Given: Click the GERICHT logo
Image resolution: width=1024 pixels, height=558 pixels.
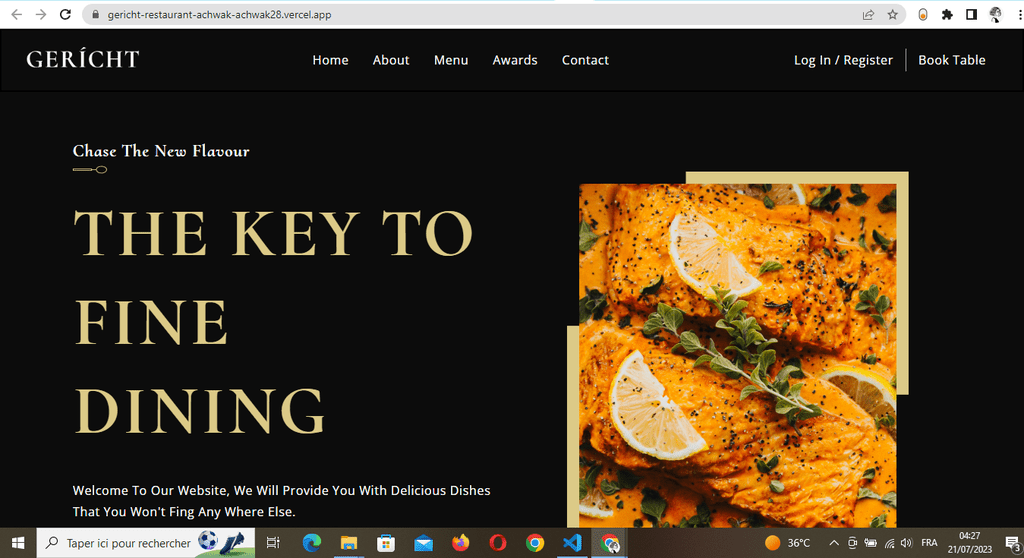Looking at the screenshot, I should tap(83, 59).
